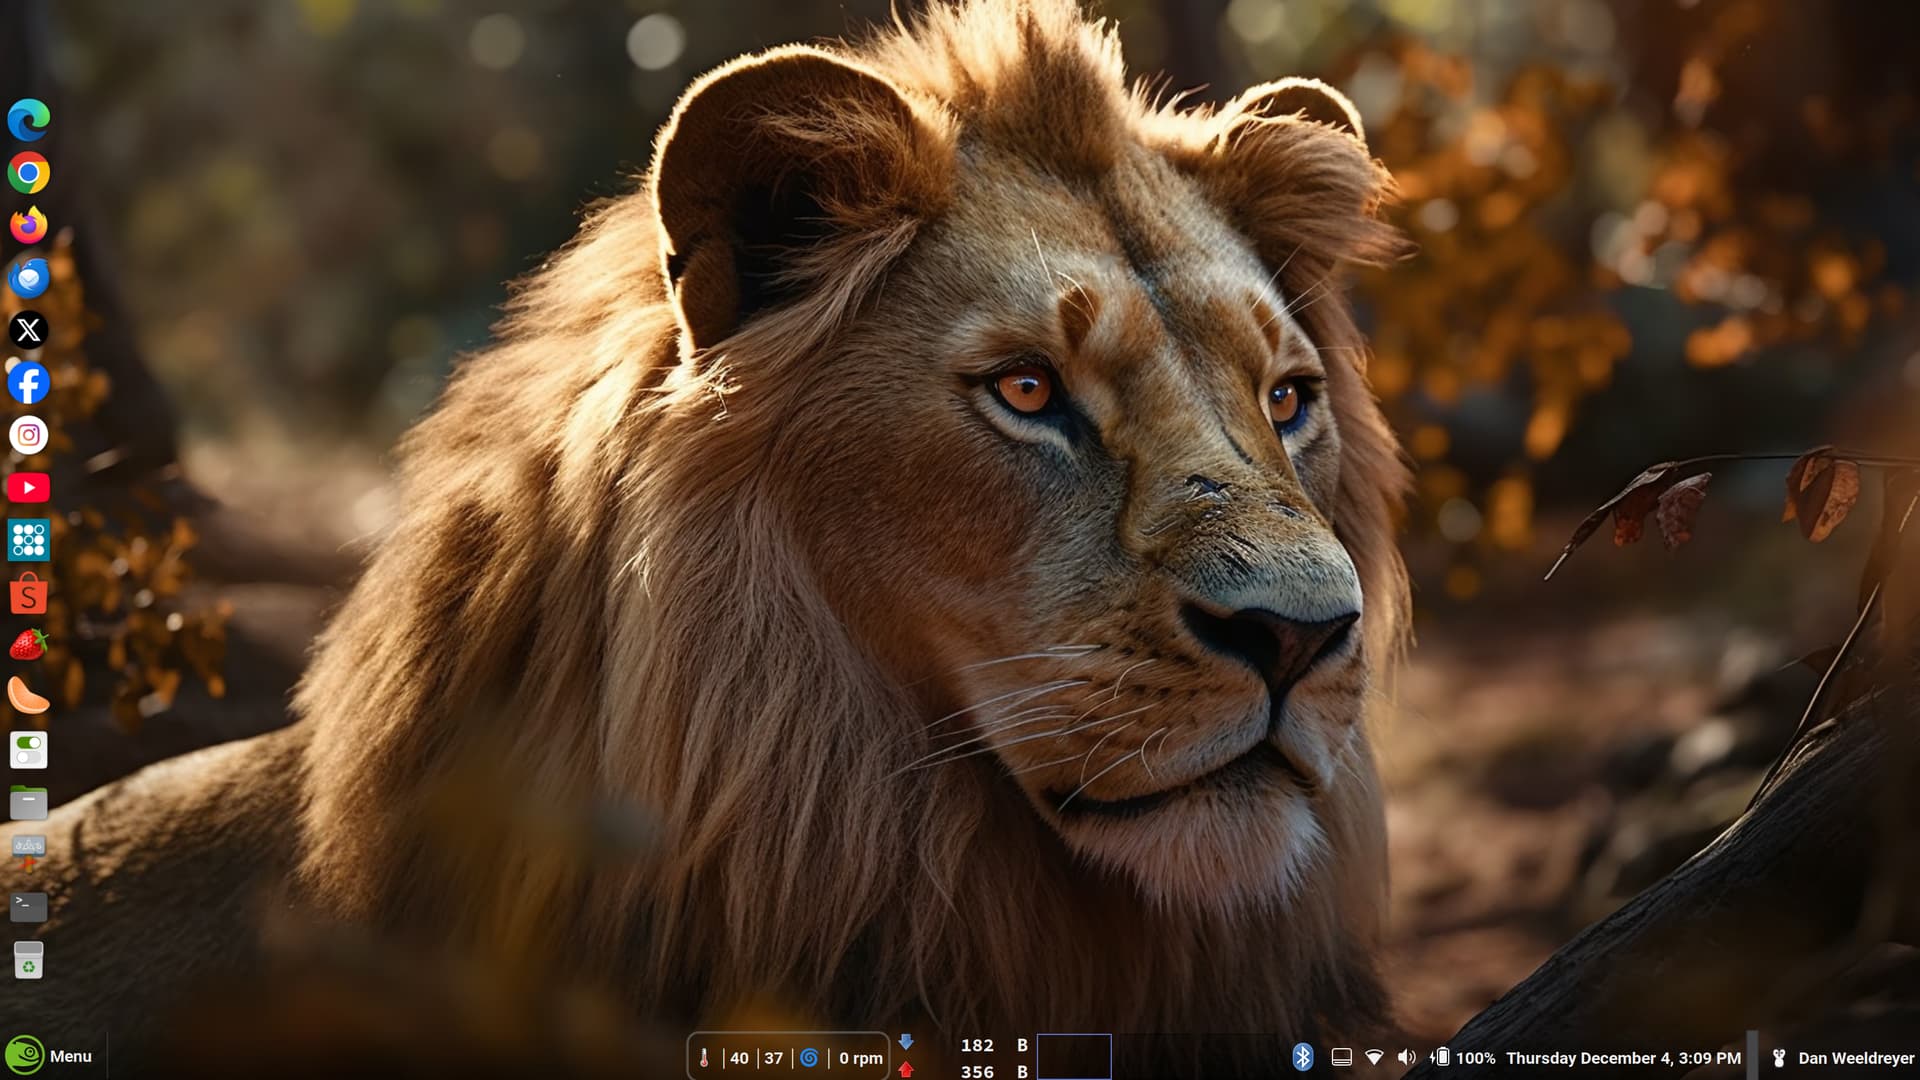Launch the terminal from the panel

click(28, 906)
